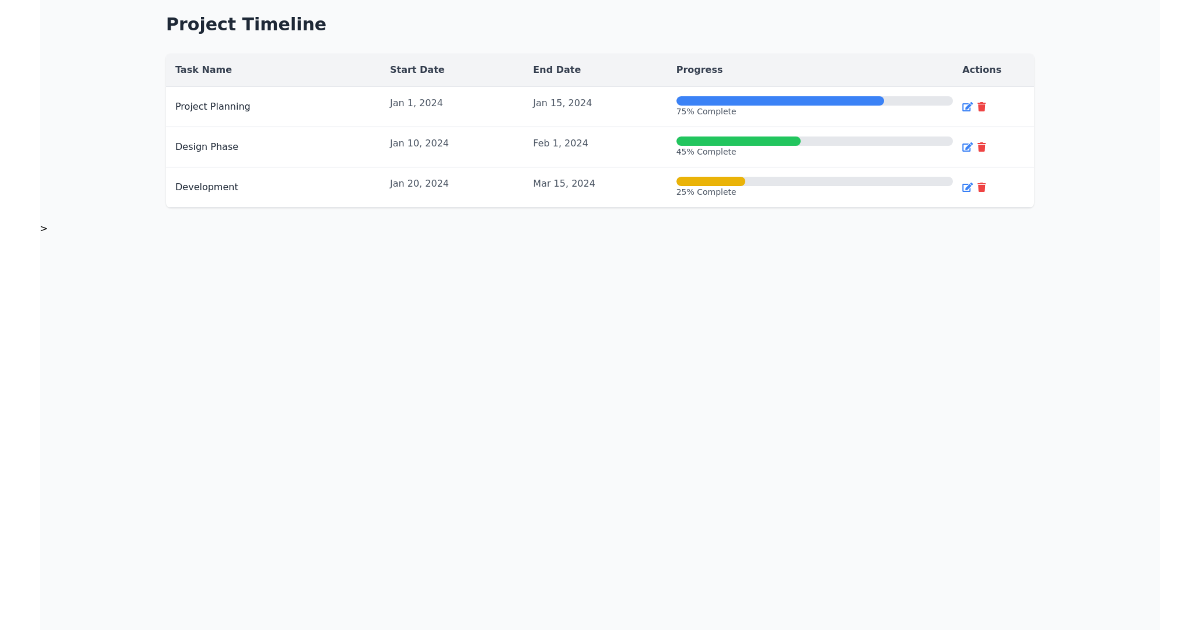Click the delete icon for Project Planning
1200x630 pixels.
(981, 106)
